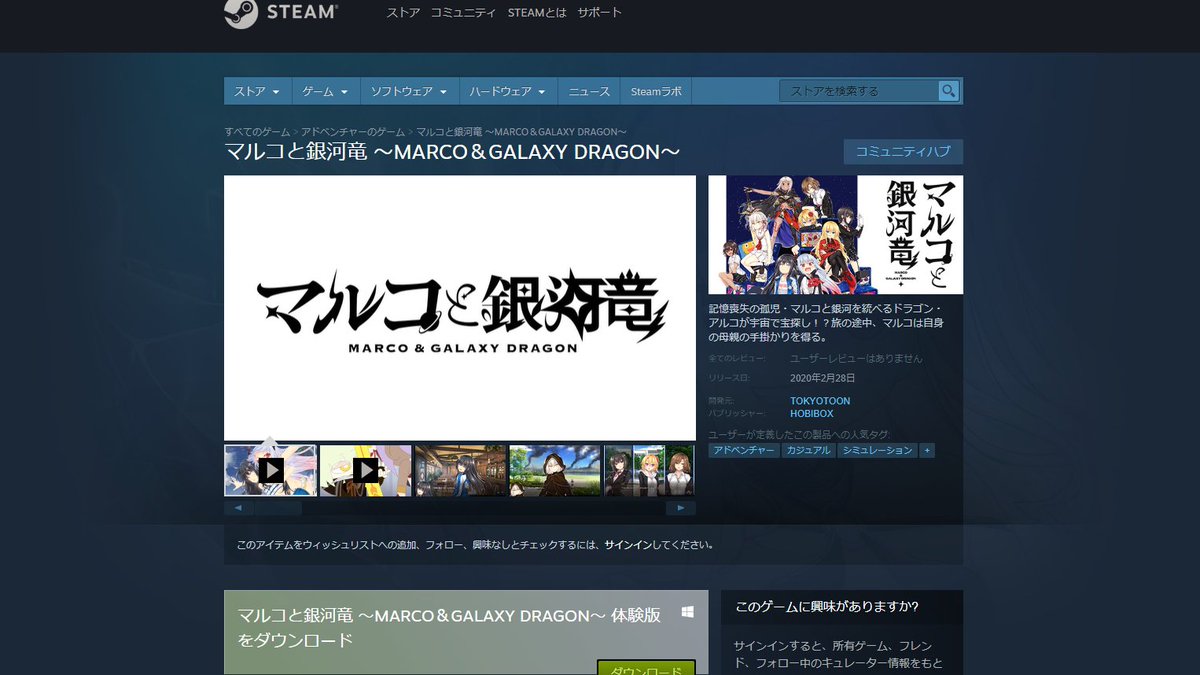Viewport: 1200px width, 675px height.
Task: Open the ストア dropdown in store nav
Action: tap(257, 91)
